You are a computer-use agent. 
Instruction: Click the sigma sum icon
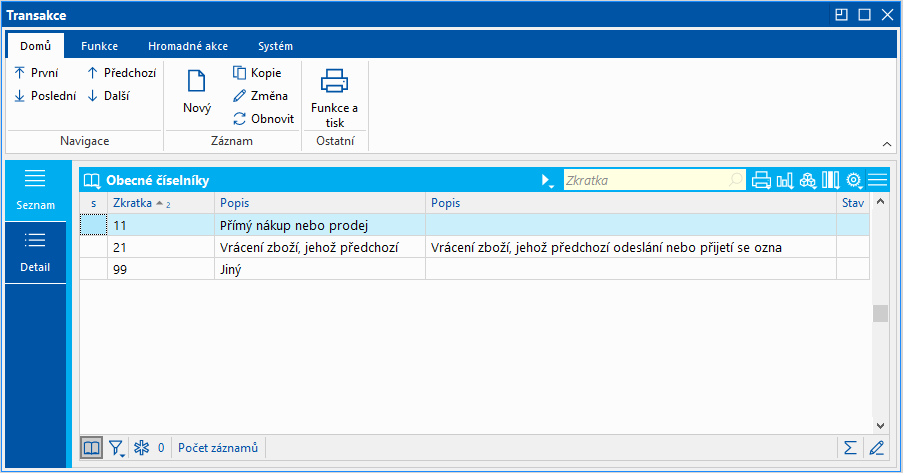[x=850, y=448]
